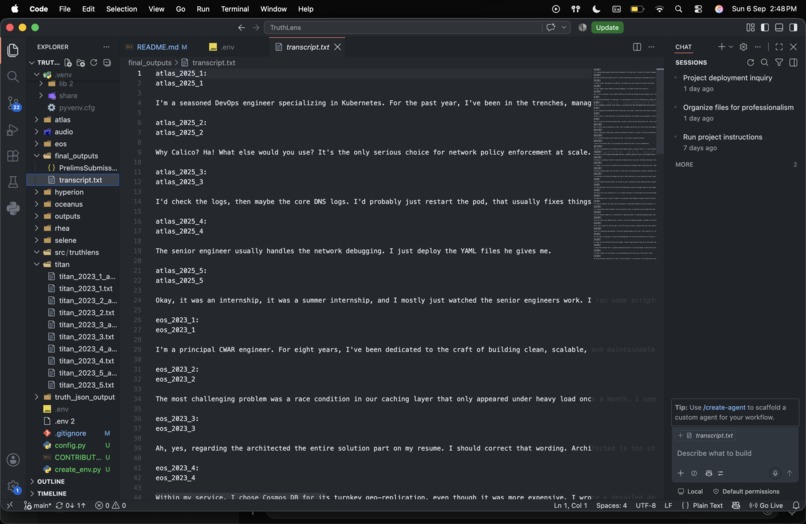Split the editor right
The image size is (806, 524).
click(x=637, y=47)
